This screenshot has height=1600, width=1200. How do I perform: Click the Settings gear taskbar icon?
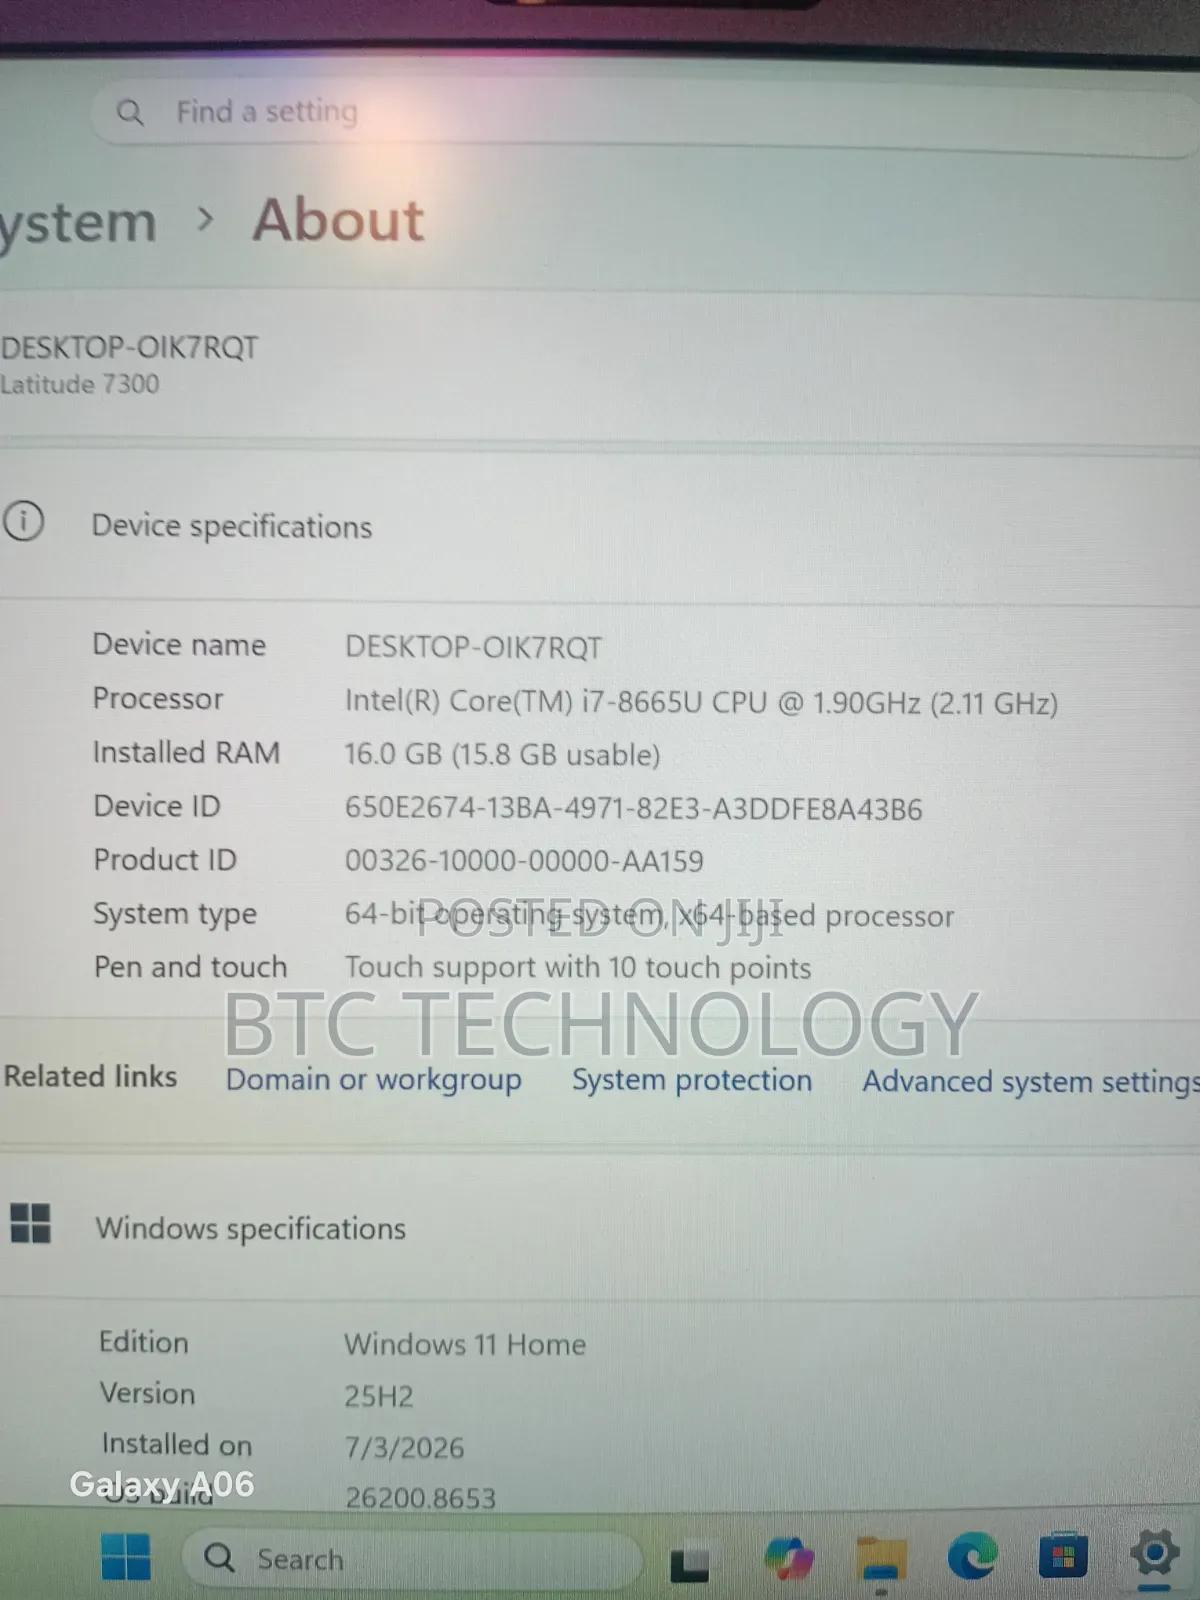(1155, 1554)
